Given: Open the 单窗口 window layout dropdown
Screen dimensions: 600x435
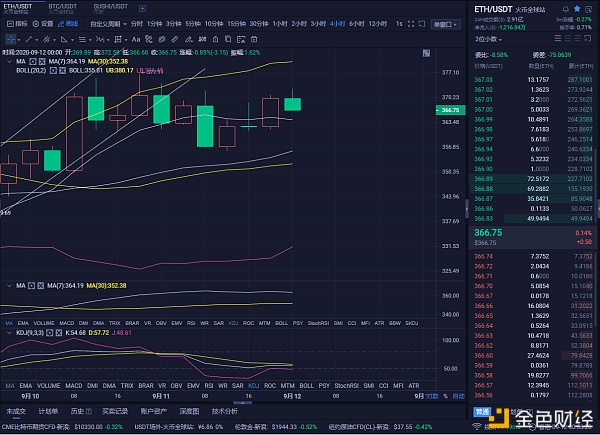Looking at the screenshot, I should [445, 24].
